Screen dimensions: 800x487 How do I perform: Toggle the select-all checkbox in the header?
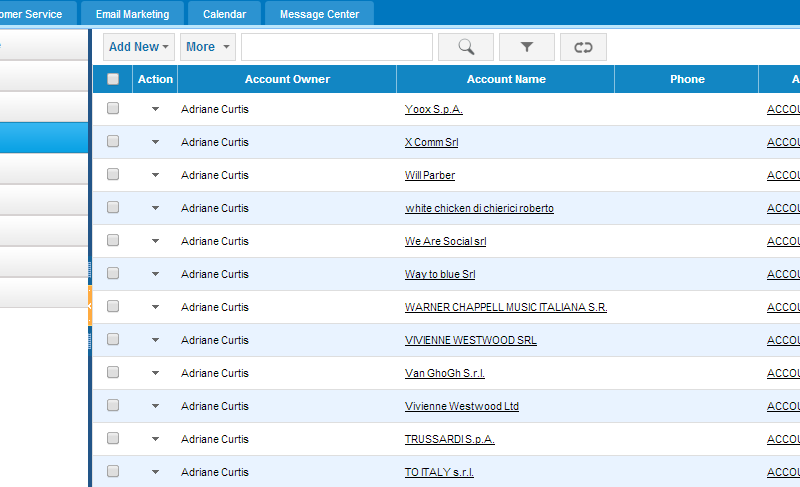point(113,79)
